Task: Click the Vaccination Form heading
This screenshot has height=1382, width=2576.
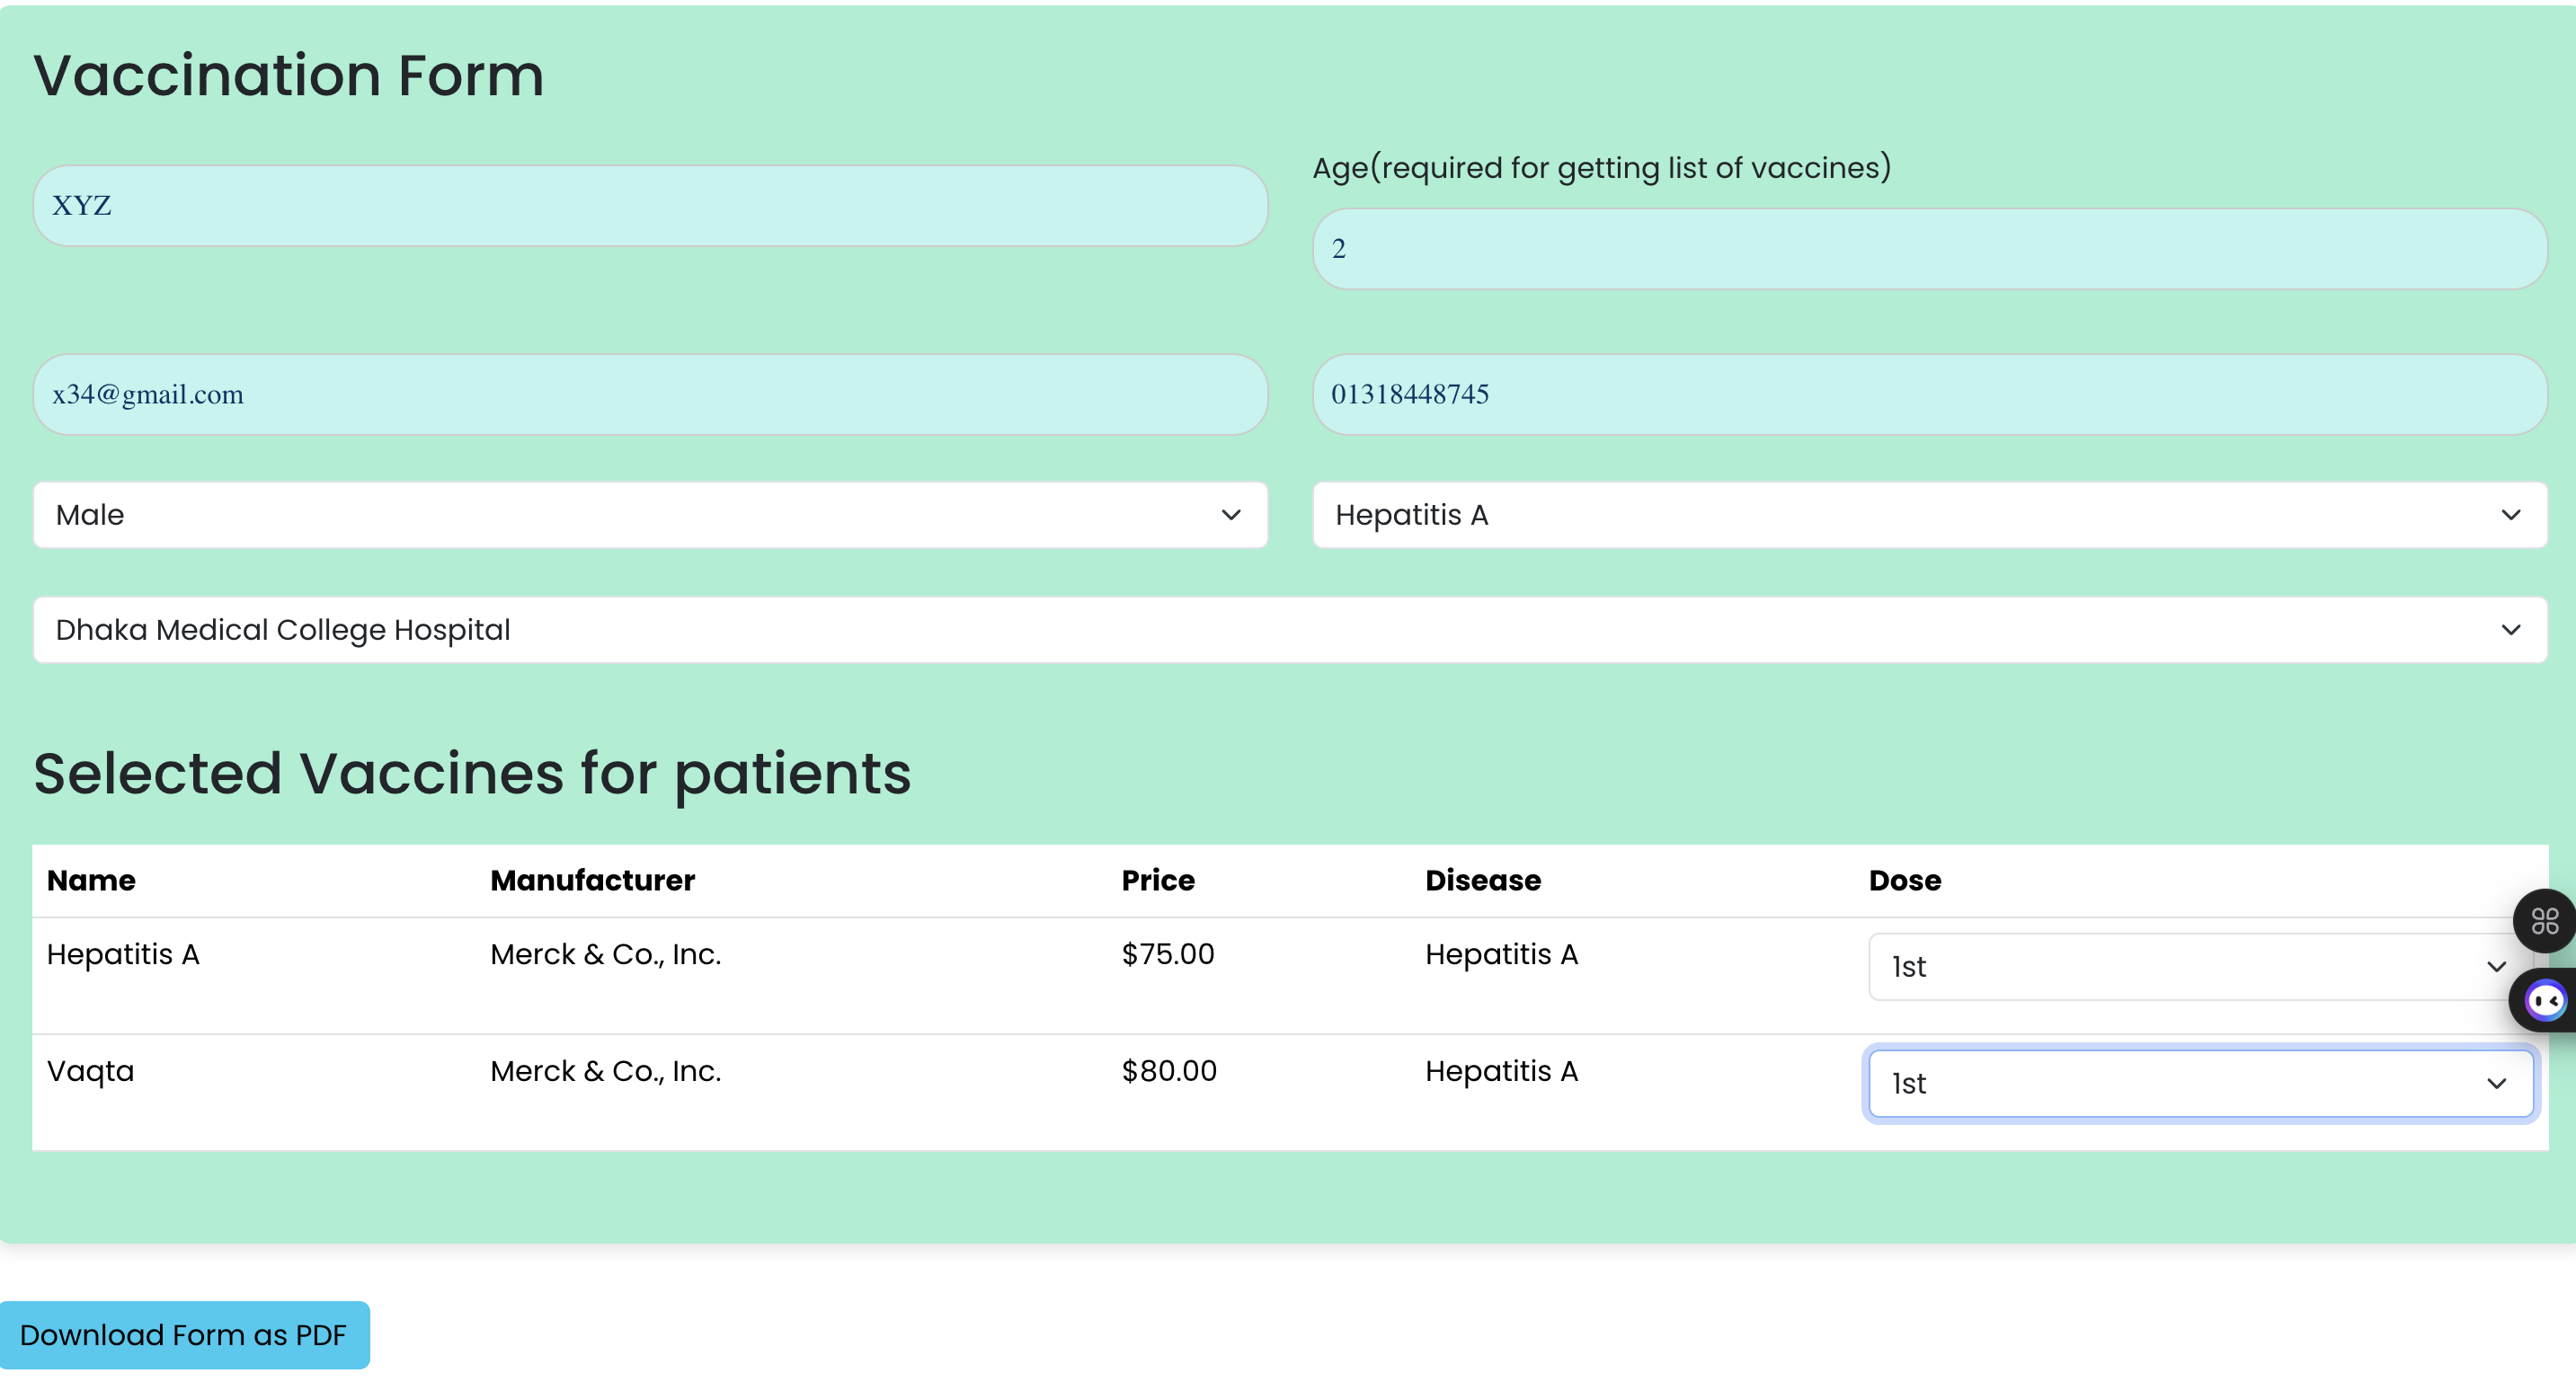Action: point(289,76)
